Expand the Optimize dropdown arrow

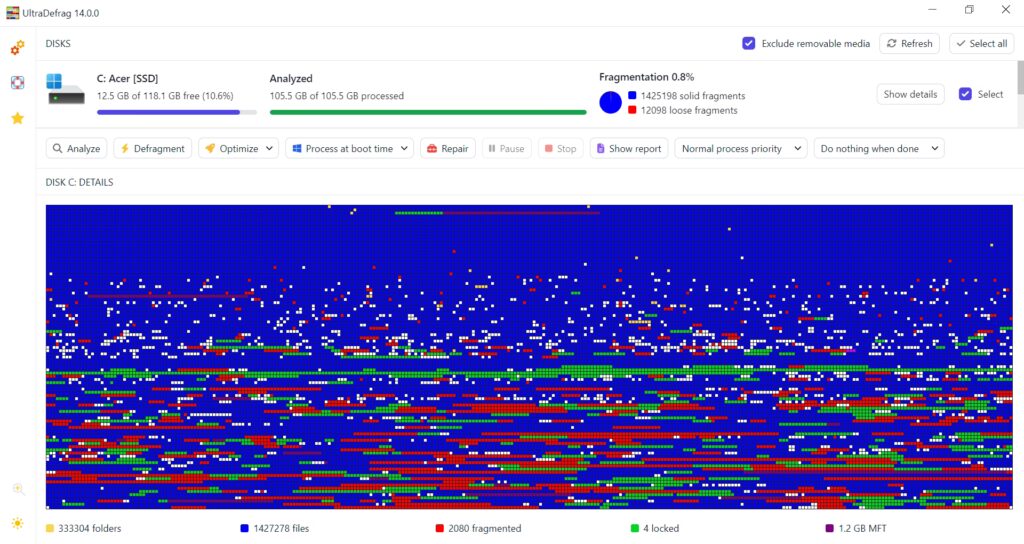pos(269,148)
